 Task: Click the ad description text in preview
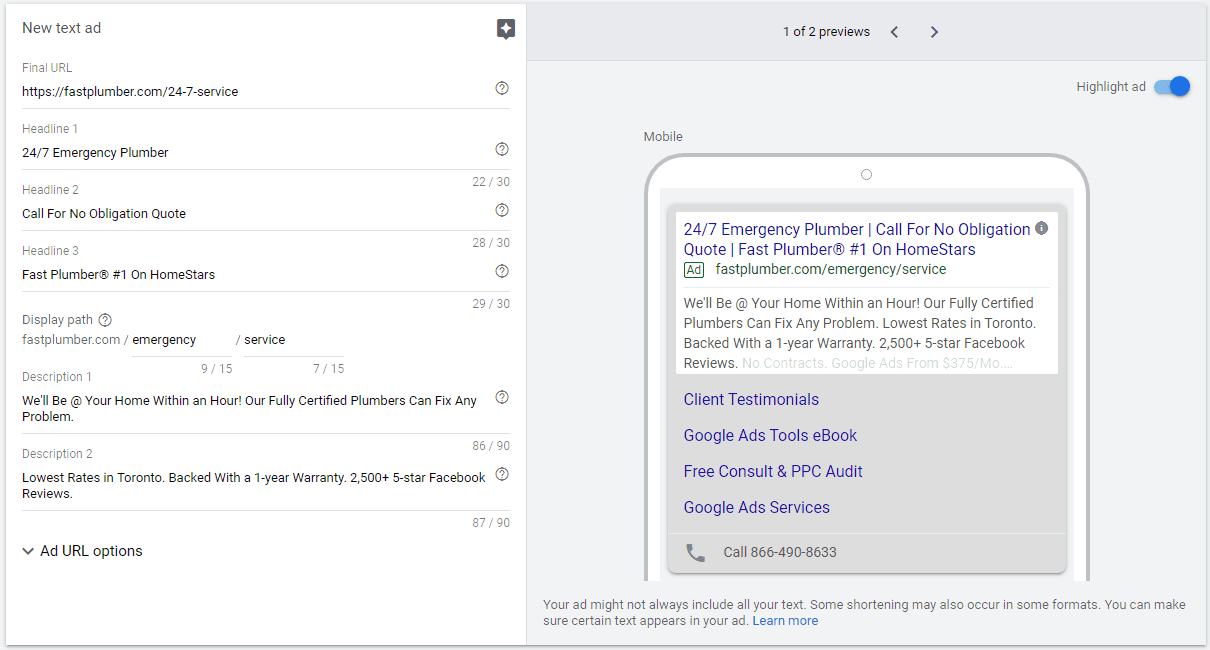point(860,333)
